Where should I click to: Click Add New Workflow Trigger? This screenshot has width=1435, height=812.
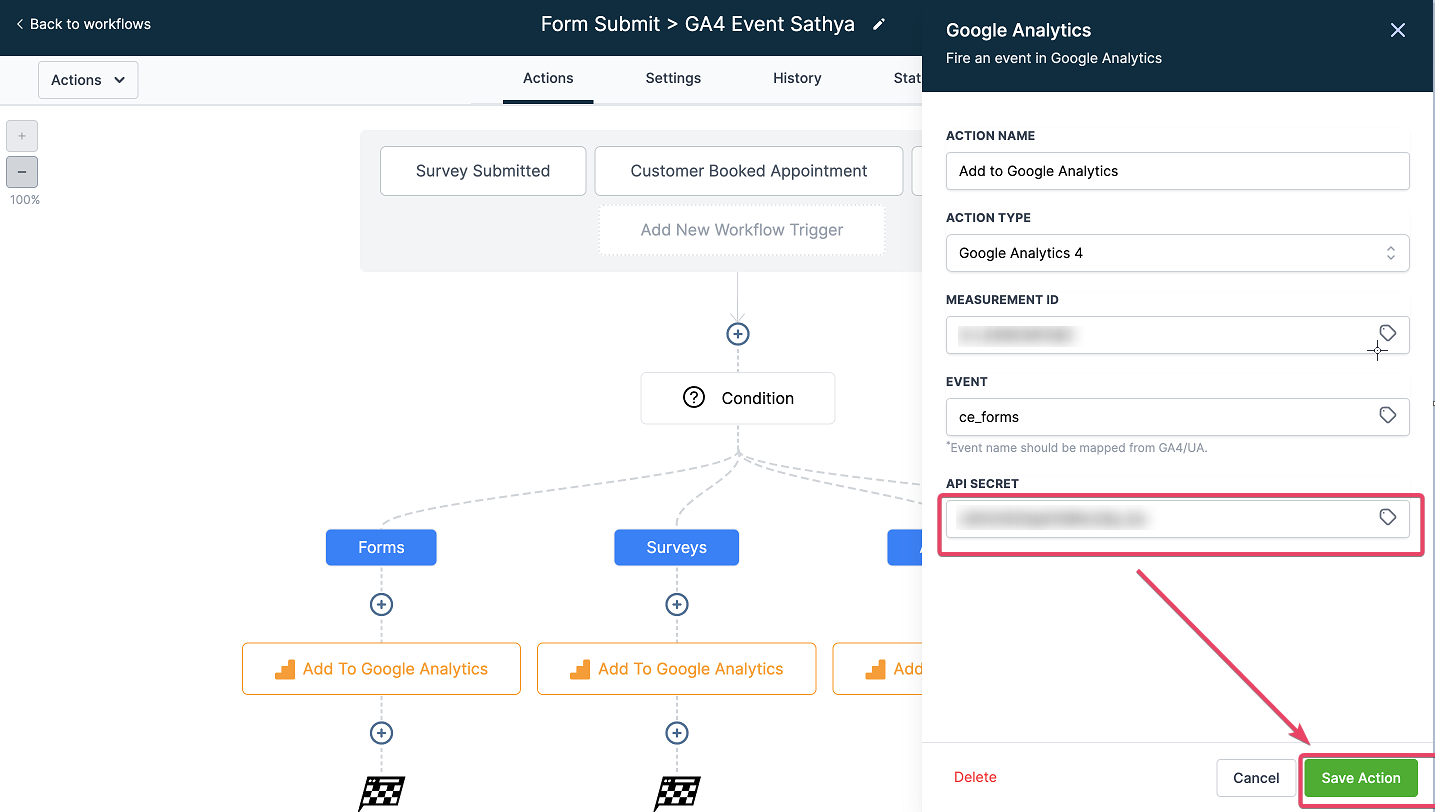[x=742, y=230]
